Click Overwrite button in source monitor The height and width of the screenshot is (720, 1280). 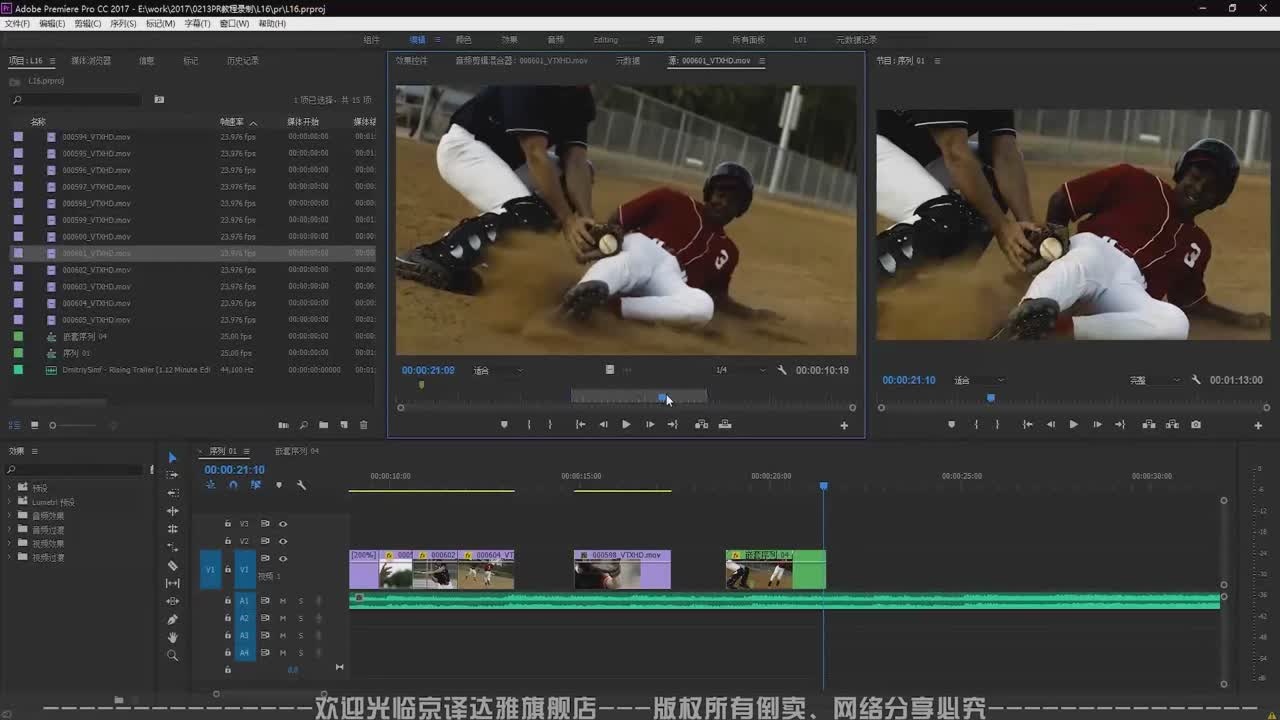point(725,424)
